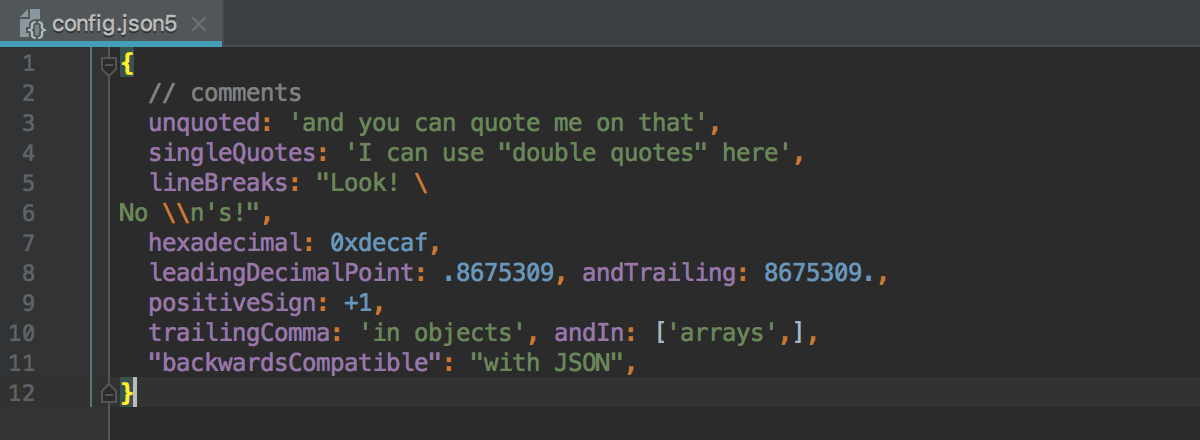Screen dimensions: 1200x440
Task: Click gutter line number 7
Action: point(28,242)
